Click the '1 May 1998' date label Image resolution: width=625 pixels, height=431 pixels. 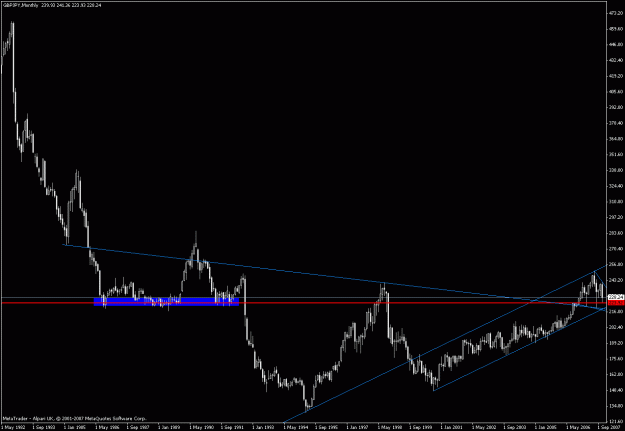click(x=388, y=427)
